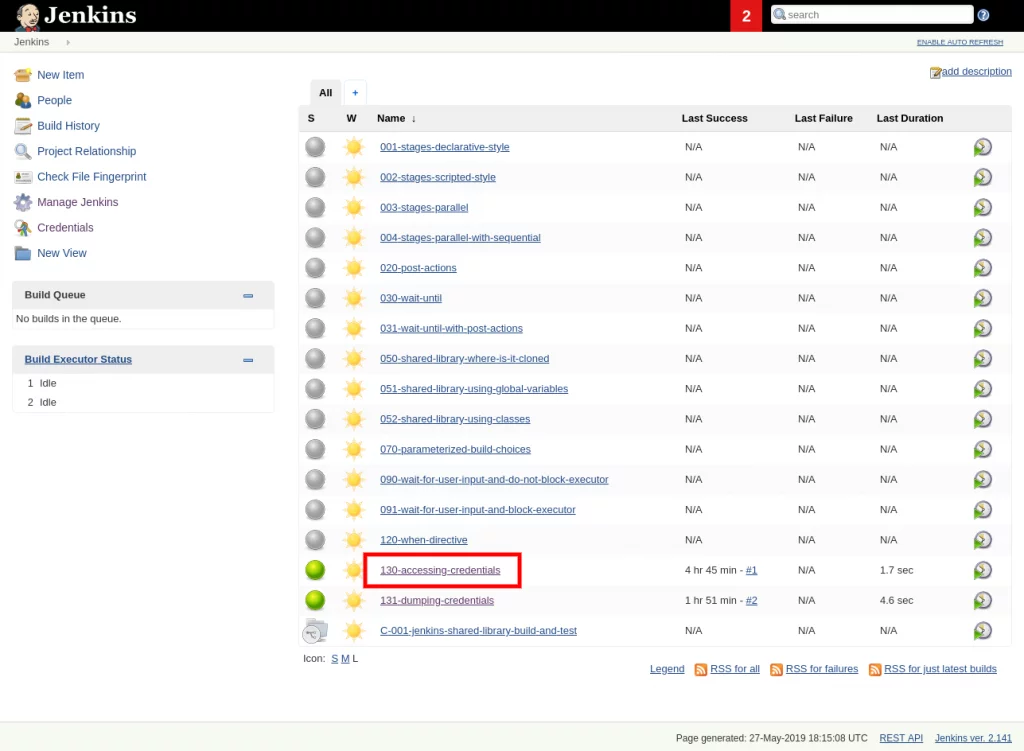Click the ENABLE AUTO REFRESH link
The width and height of the screenshot is (1024, 751).
[x=959, y=42]
